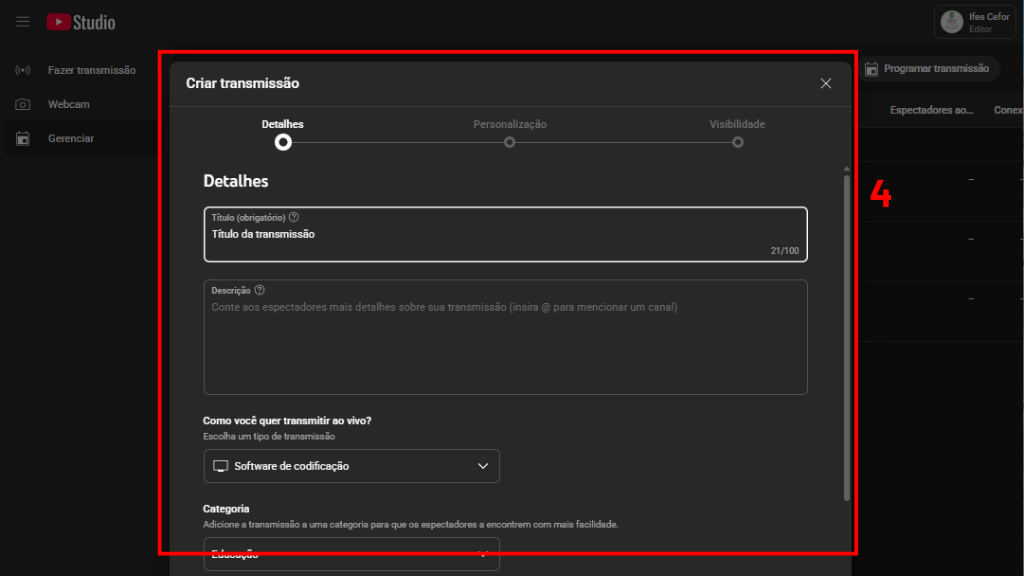Open the Ifes Cefor account avatar
Image resolution: width=1024 pixels, height=576 pixels.
click(x=952, y=22)
